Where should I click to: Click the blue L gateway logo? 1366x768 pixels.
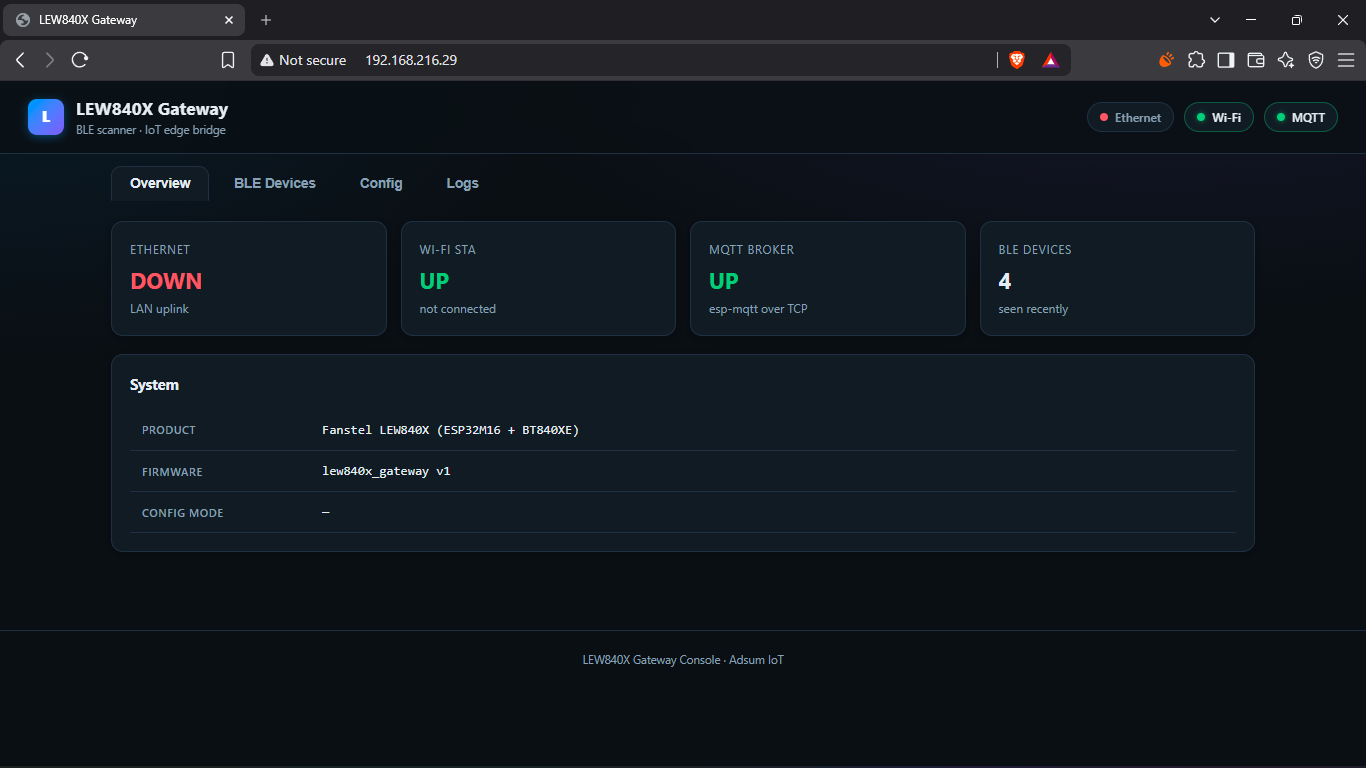46,117
